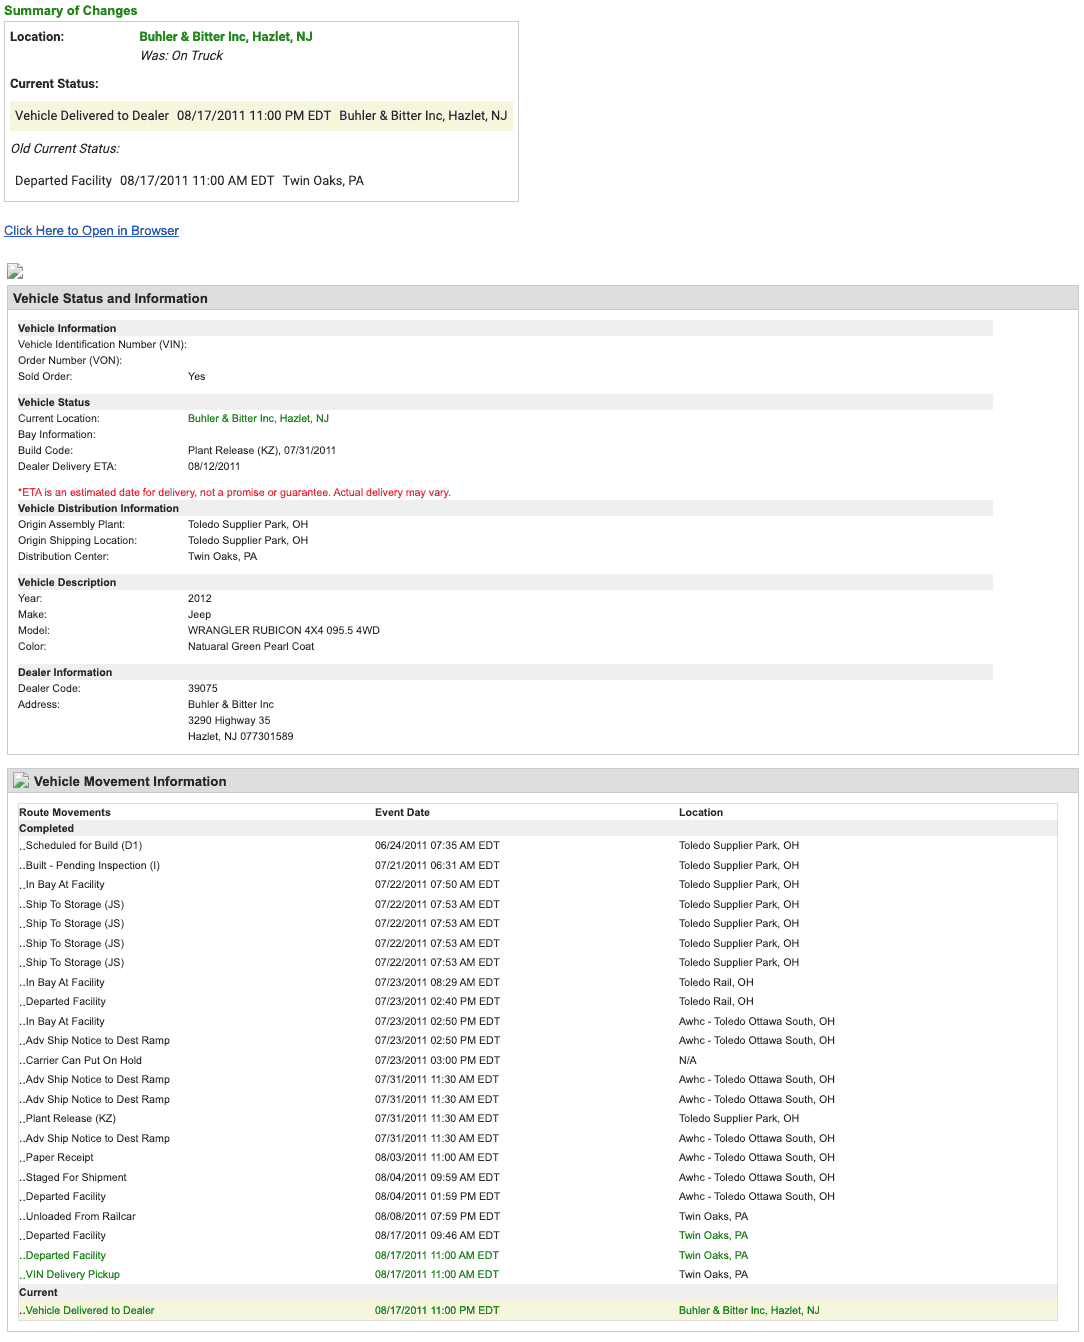Viewport: 1084px width, 1342px height.
Task: Click the Location column header
Action: click(x=701, y=812)
